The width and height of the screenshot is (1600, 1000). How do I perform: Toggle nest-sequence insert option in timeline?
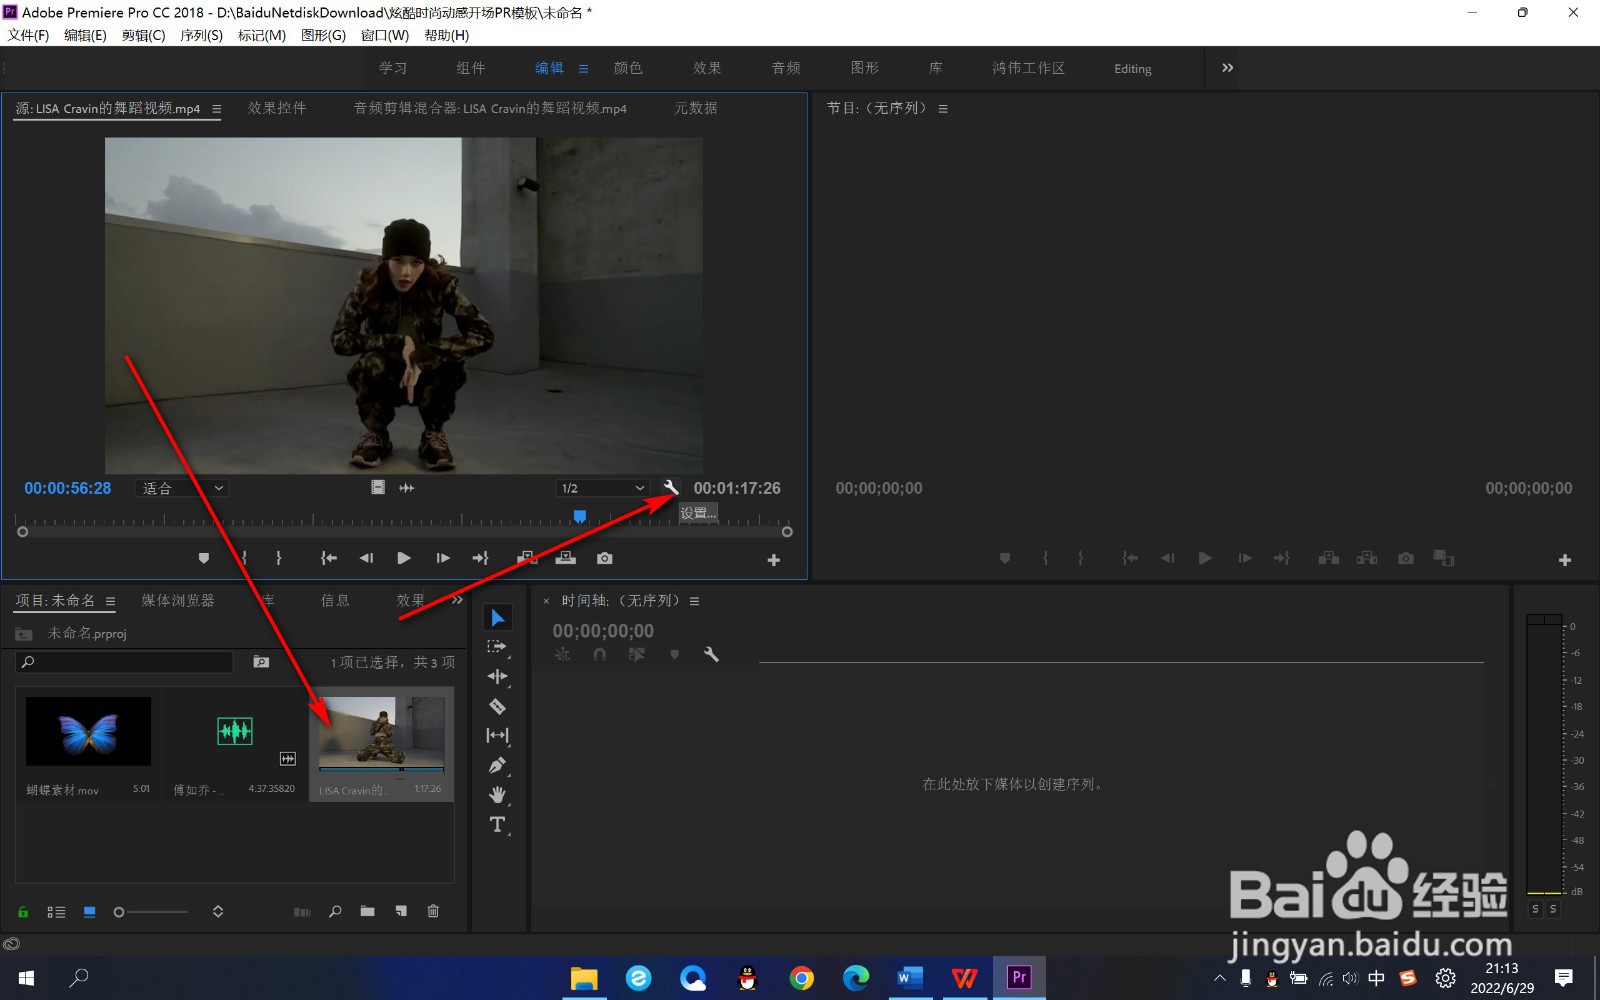563,654
